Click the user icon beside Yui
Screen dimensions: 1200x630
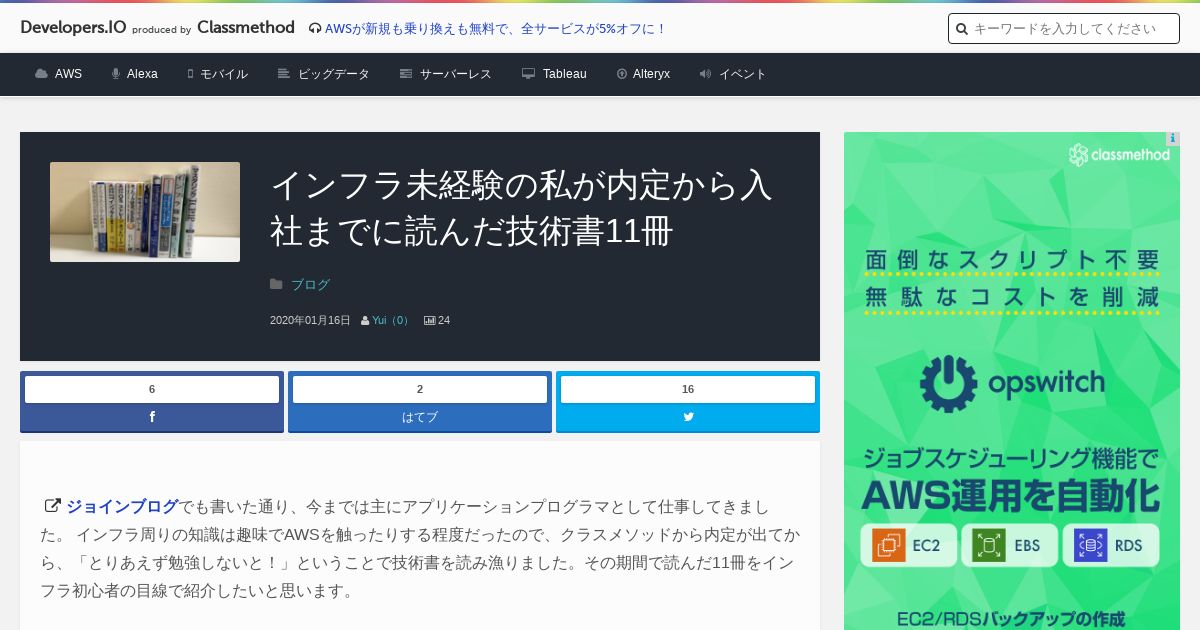365,320
